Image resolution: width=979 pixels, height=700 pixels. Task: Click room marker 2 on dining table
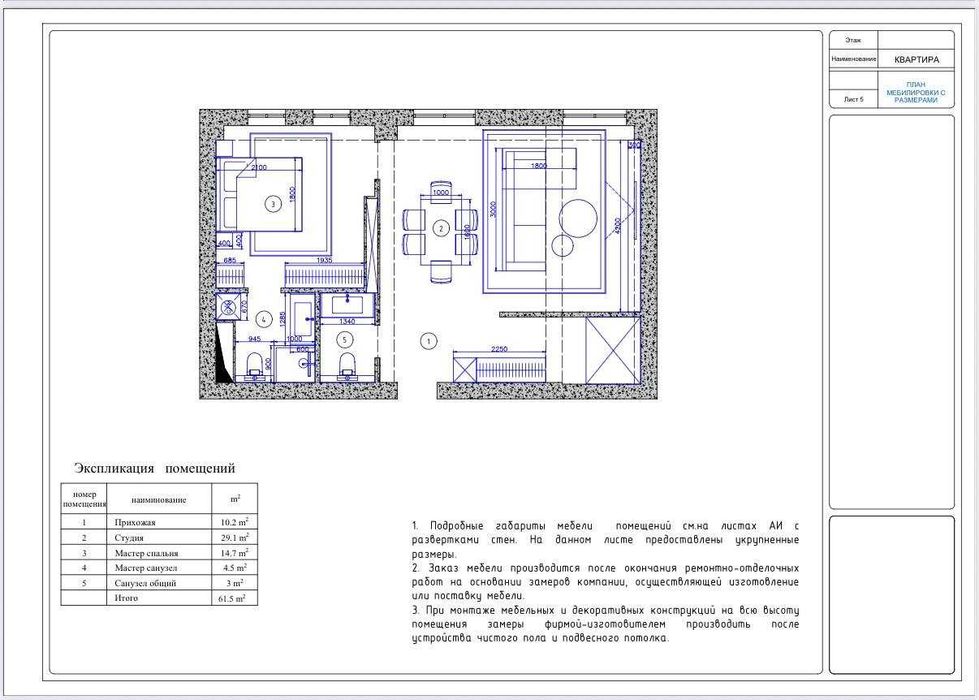click(x=441, y=229)
